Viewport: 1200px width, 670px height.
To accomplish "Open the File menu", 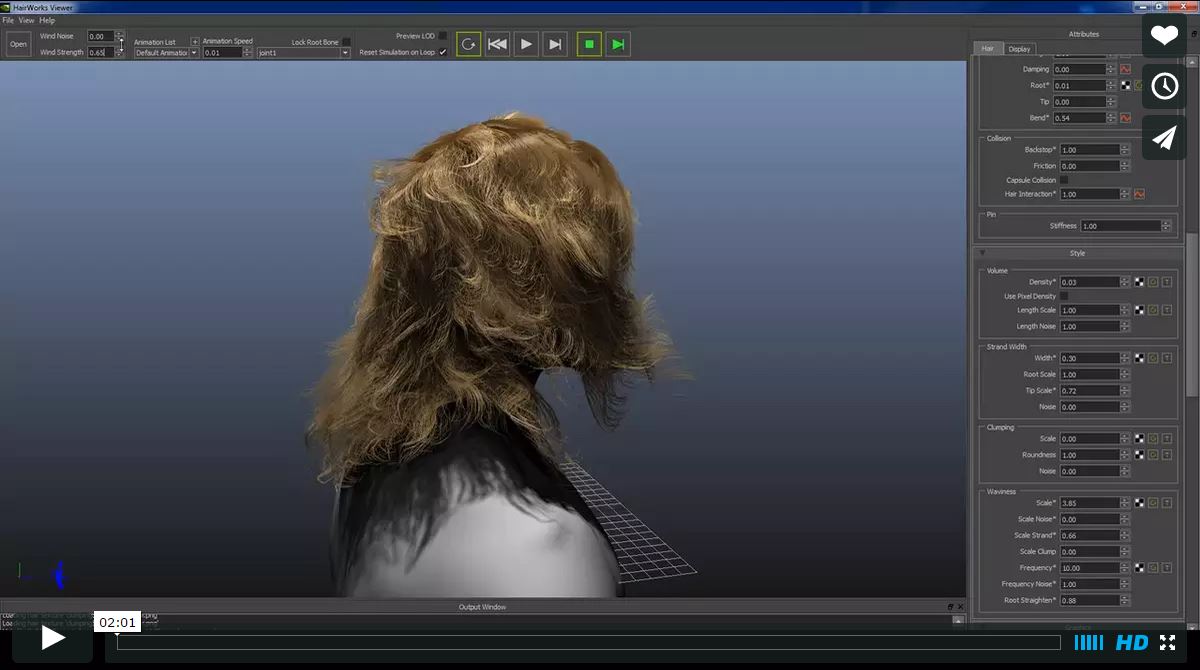I will tap(8, 20).
